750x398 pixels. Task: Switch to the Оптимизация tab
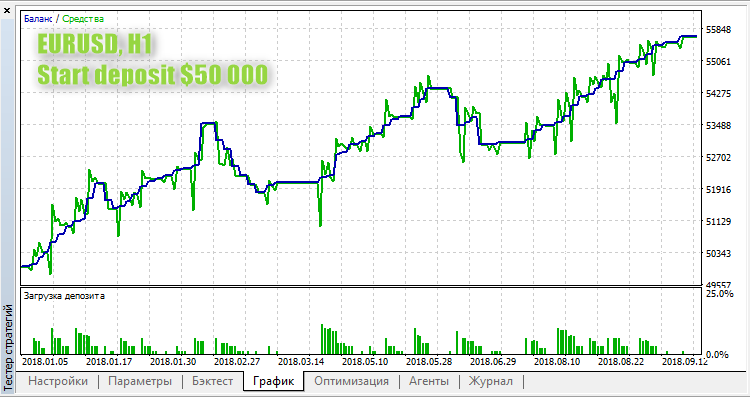pyautogui.click(x=352, y=381)
